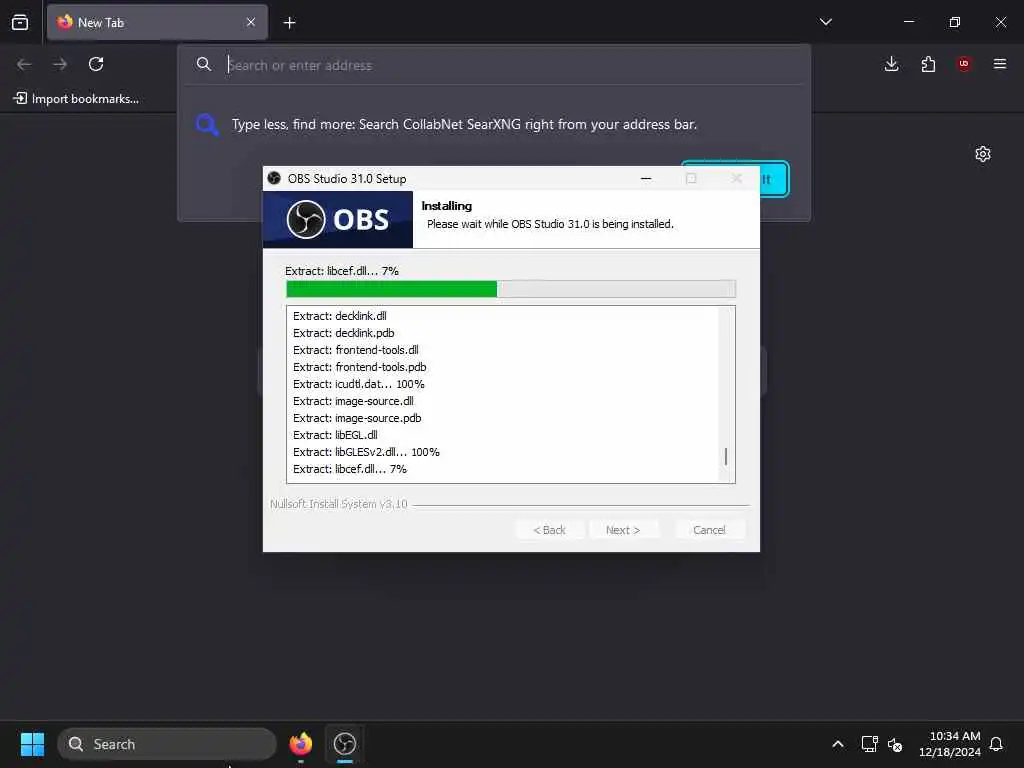Go back one page in Firefox
This screenshot has width=1024, height=768.
pos(24,64)
